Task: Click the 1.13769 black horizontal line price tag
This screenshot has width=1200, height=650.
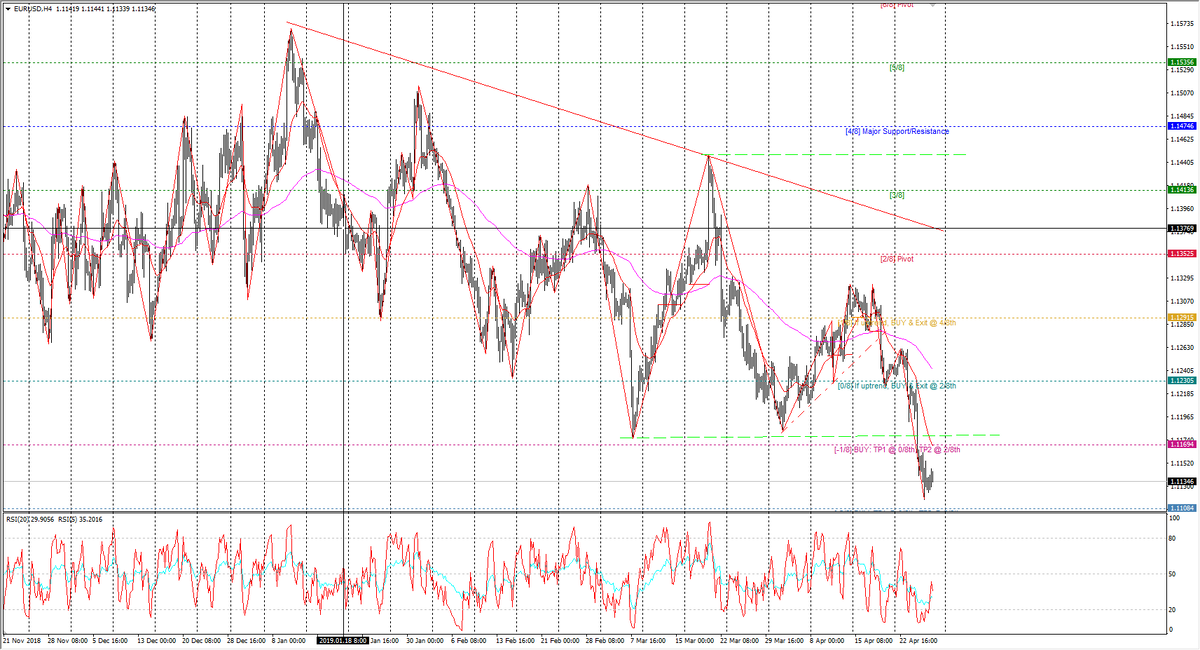Action: [x=1181, y=229]
